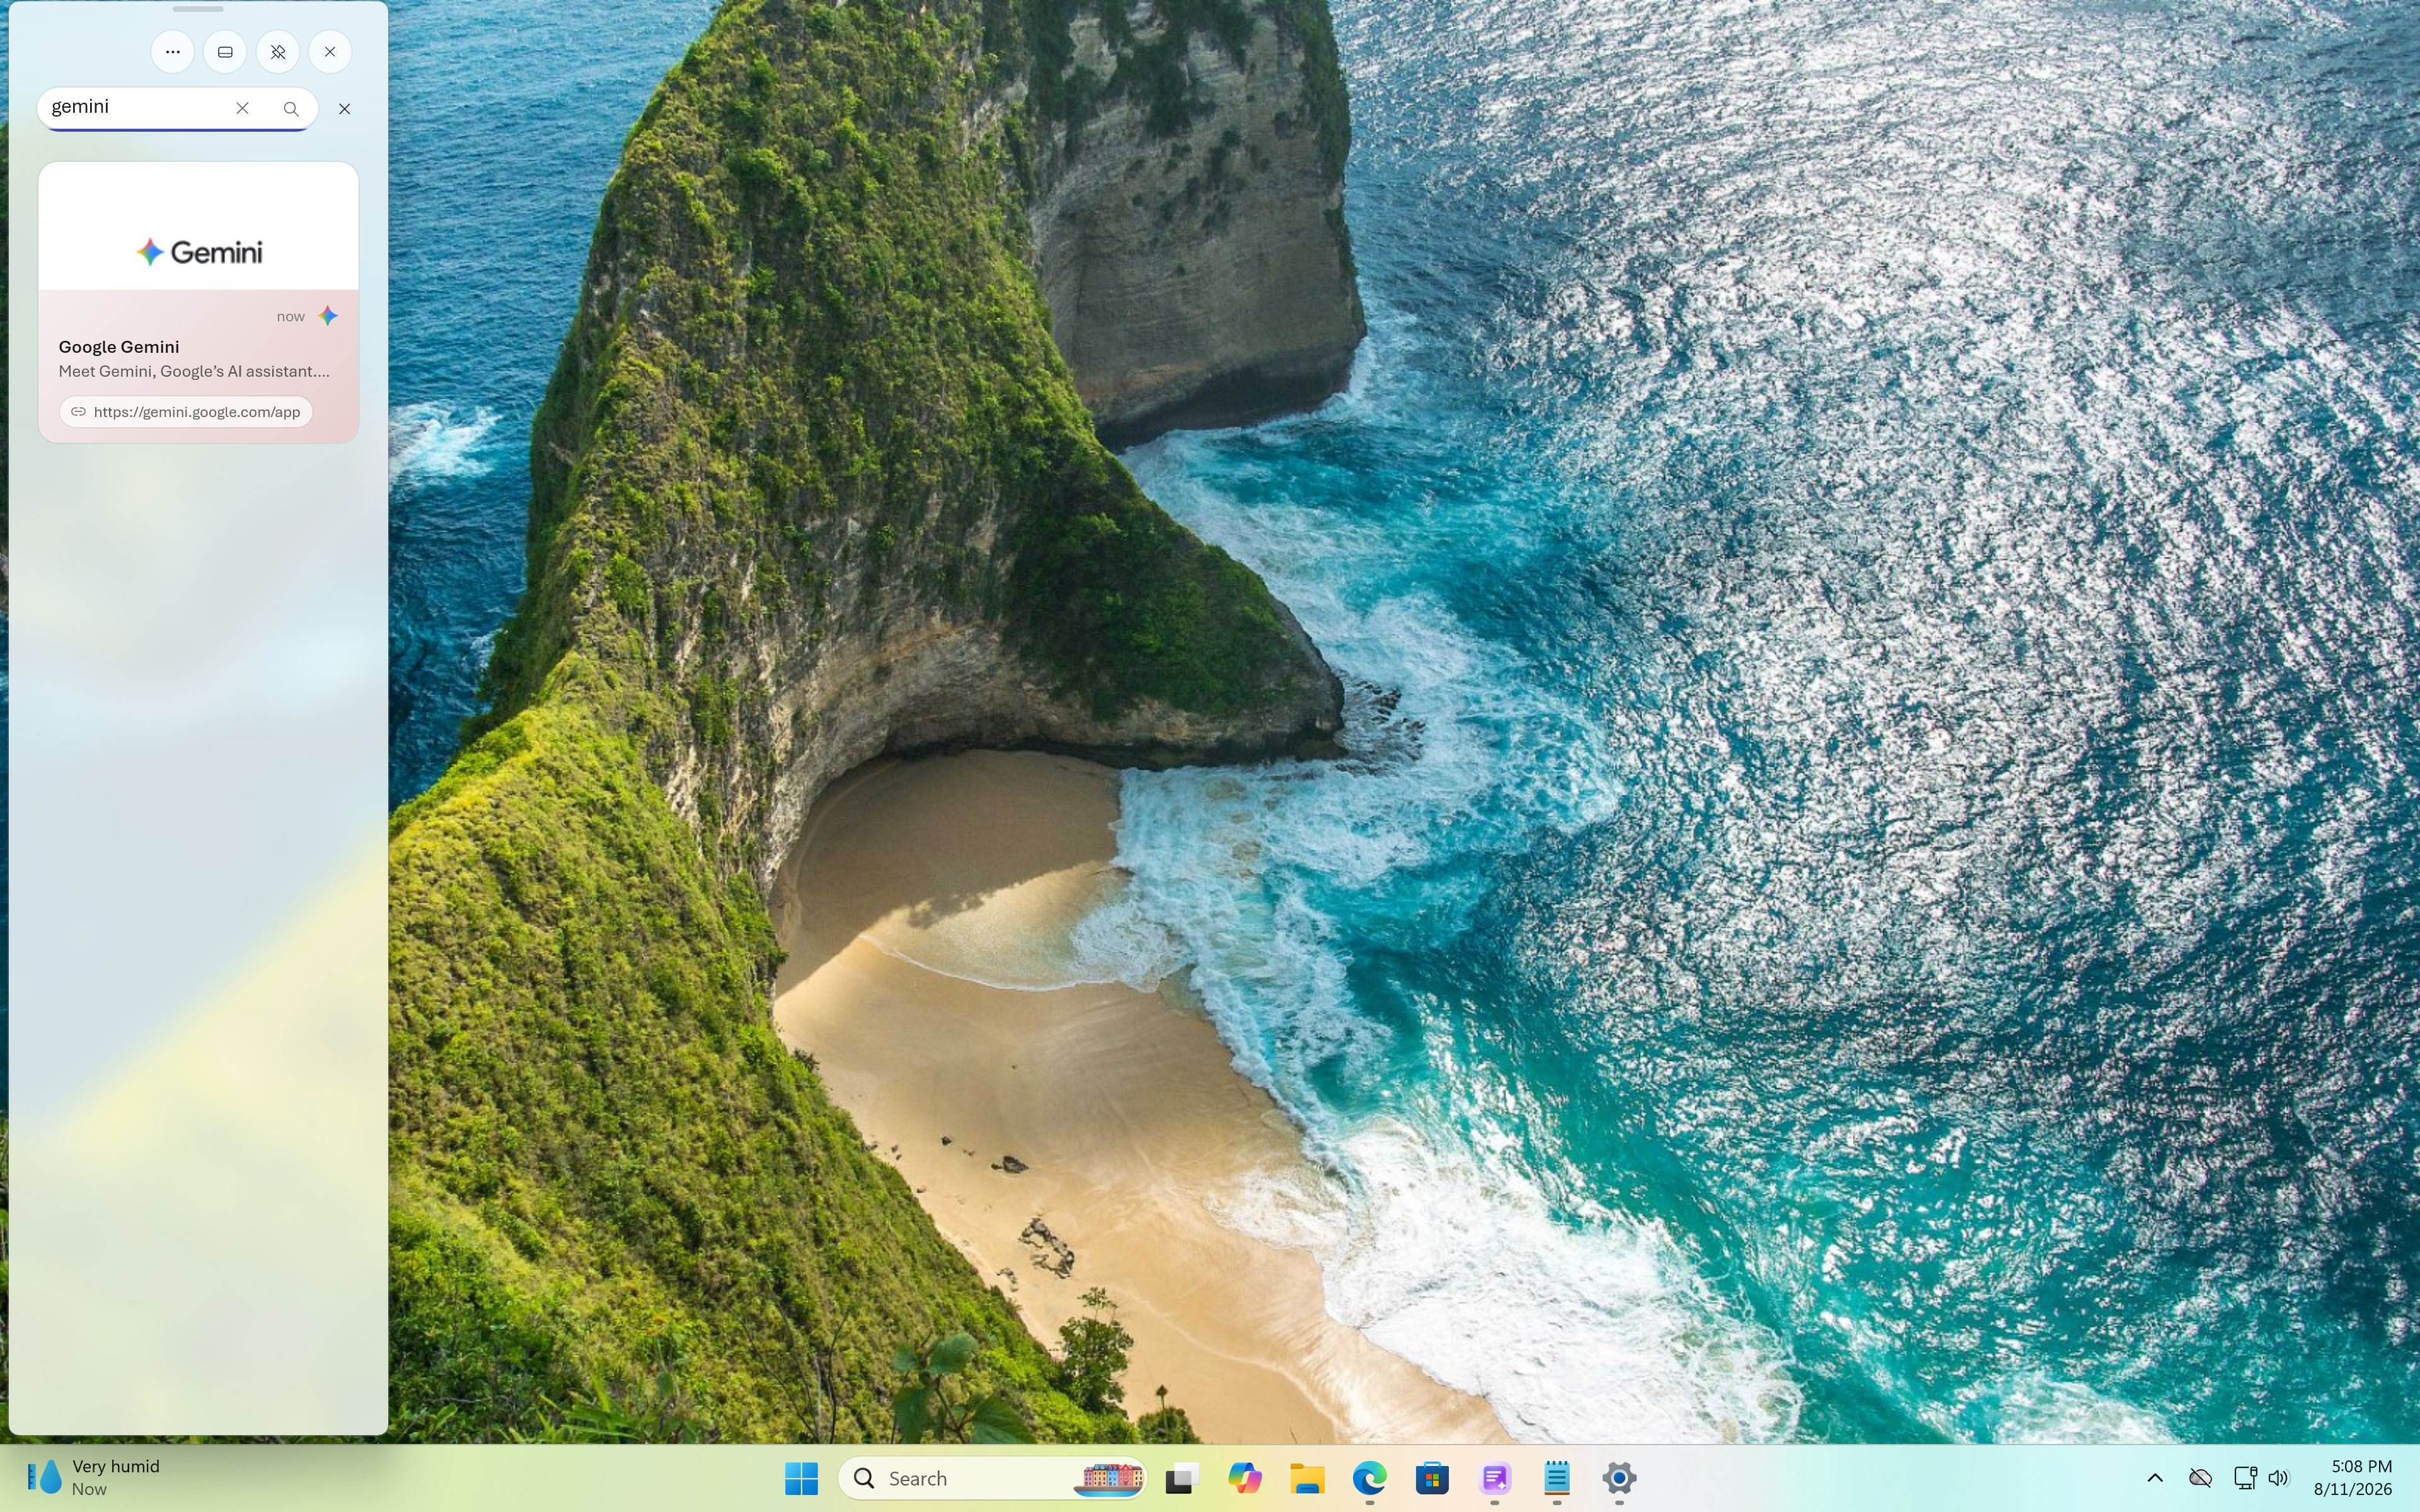This screenshot has width=2420, height=1512.
Task: Open the Windows Start menu
Action: click(x=801, y=1478)
